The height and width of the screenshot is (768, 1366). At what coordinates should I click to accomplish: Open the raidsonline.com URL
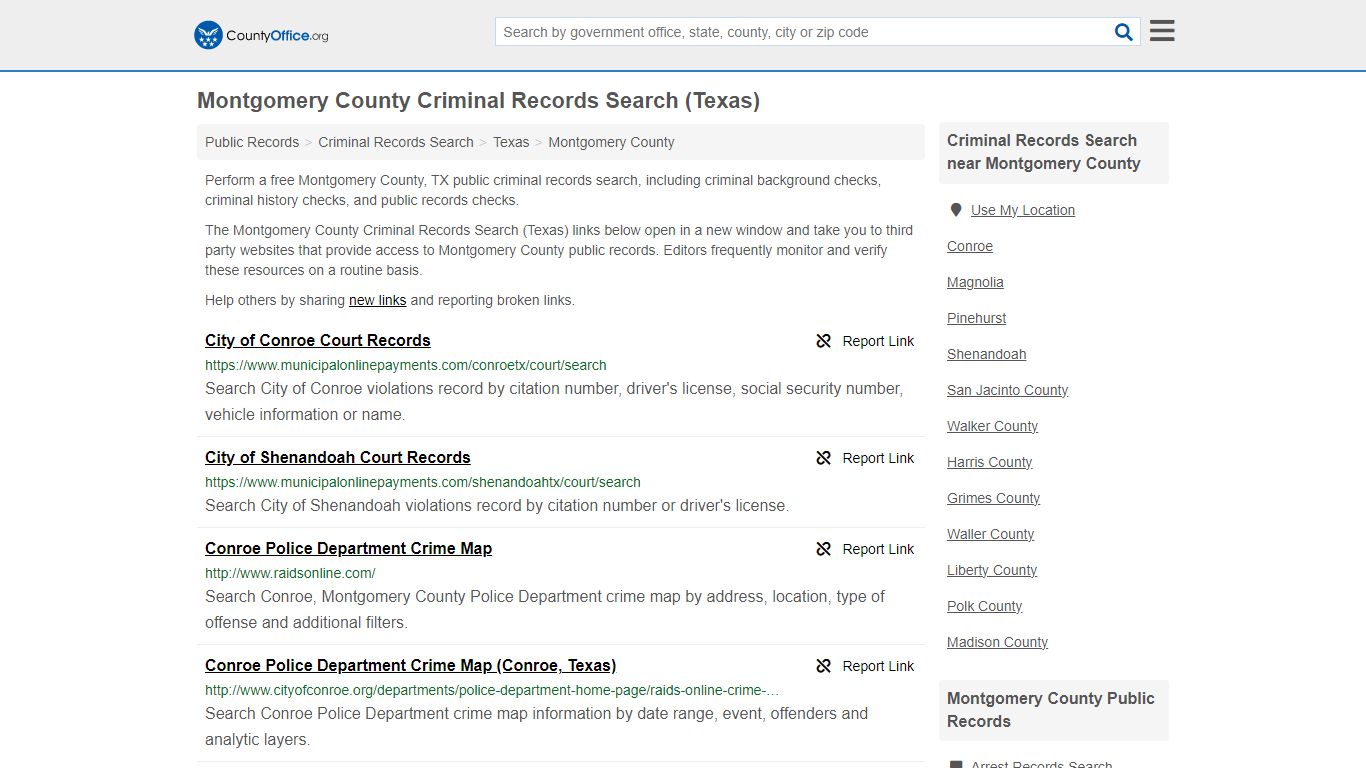coord(290,573)
